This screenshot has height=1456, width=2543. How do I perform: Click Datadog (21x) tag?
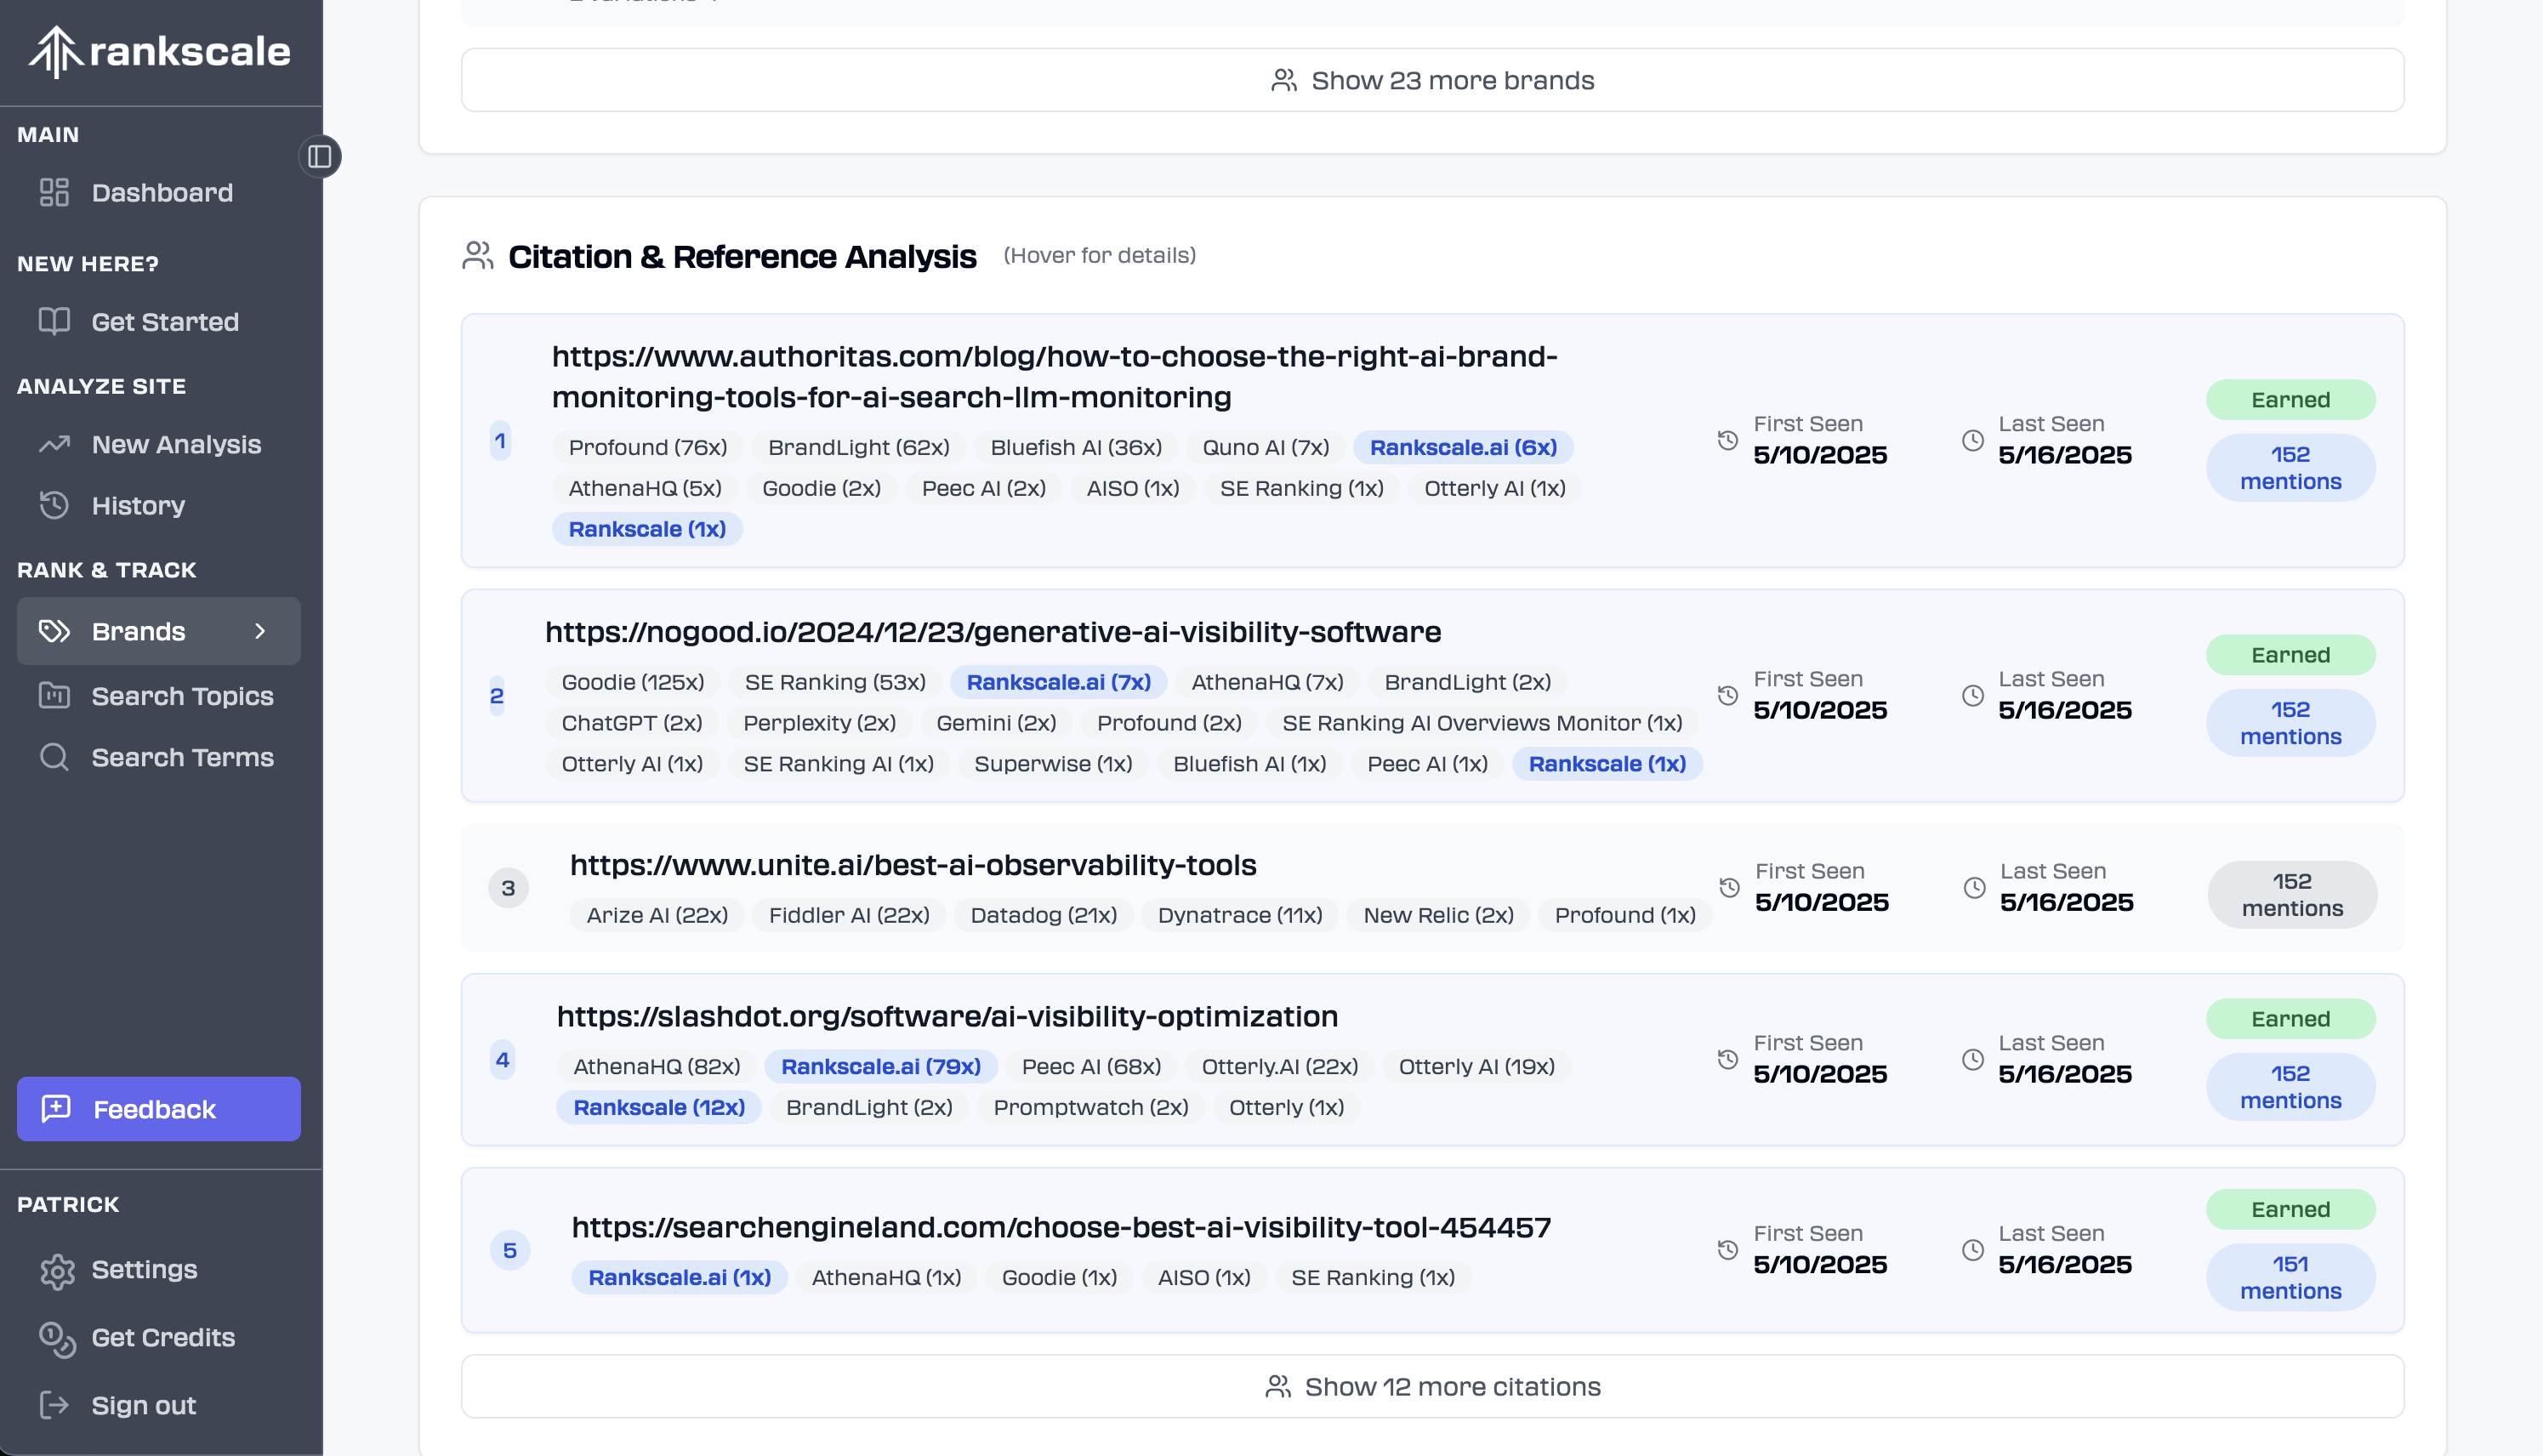(1044, 914)
